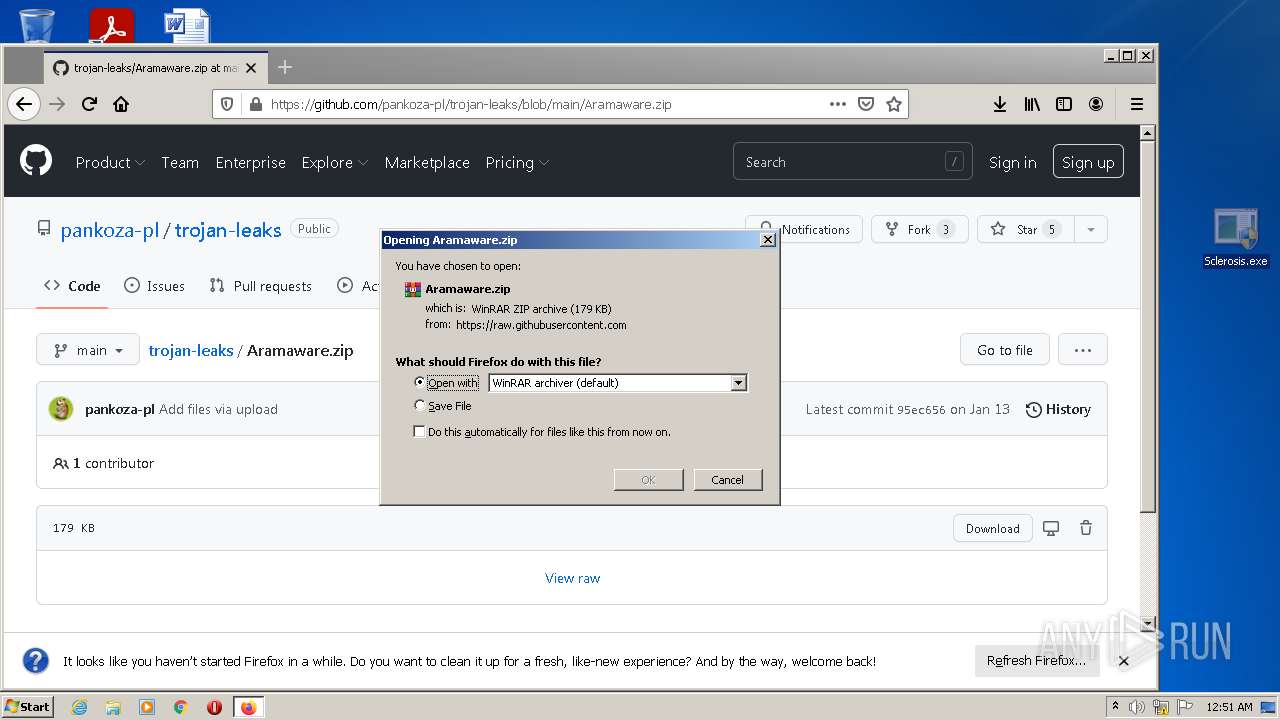Click the Sign in link
Viewport: 1280px width, 720px height.
pyautogui.click(x=1012, y=162)
